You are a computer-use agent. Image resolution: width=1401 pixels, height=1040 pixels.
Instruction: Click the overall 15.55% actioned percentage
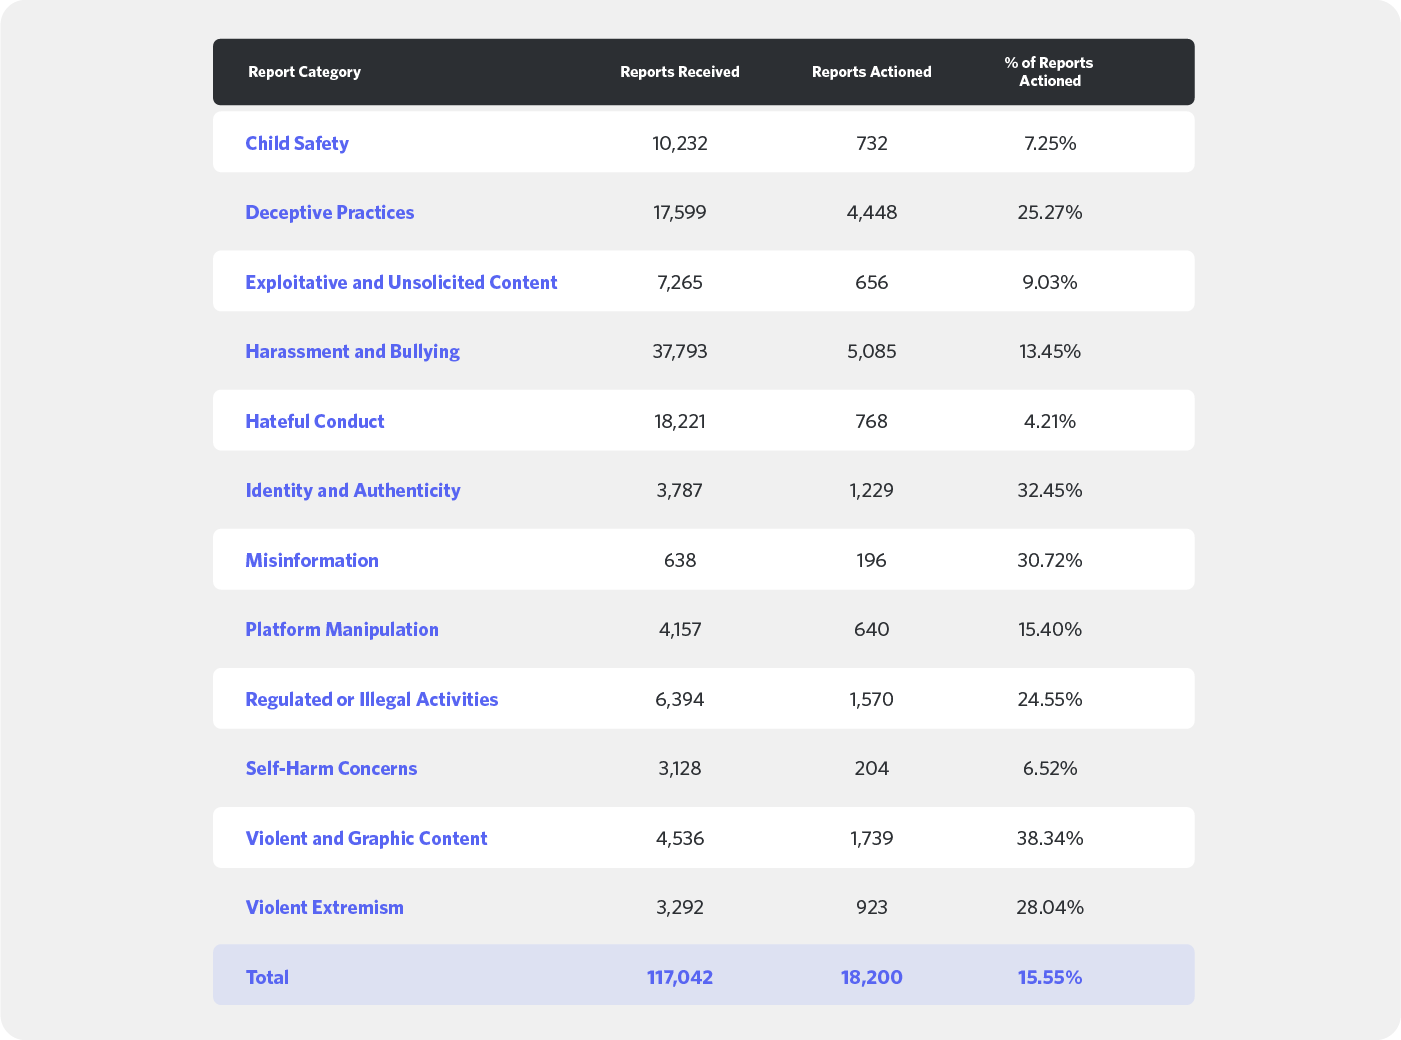pyautogui.click(x=1050, y=977)
